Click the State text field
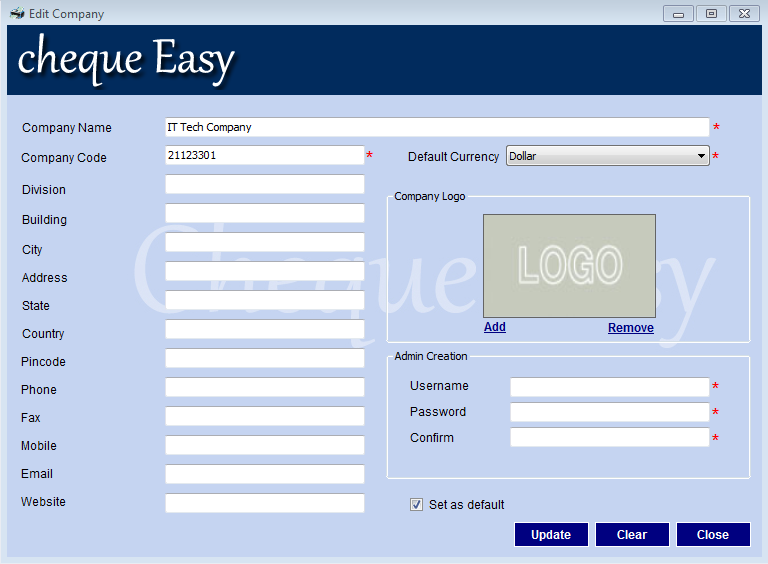This screenshot has height=564, width=768. (264, 300)
